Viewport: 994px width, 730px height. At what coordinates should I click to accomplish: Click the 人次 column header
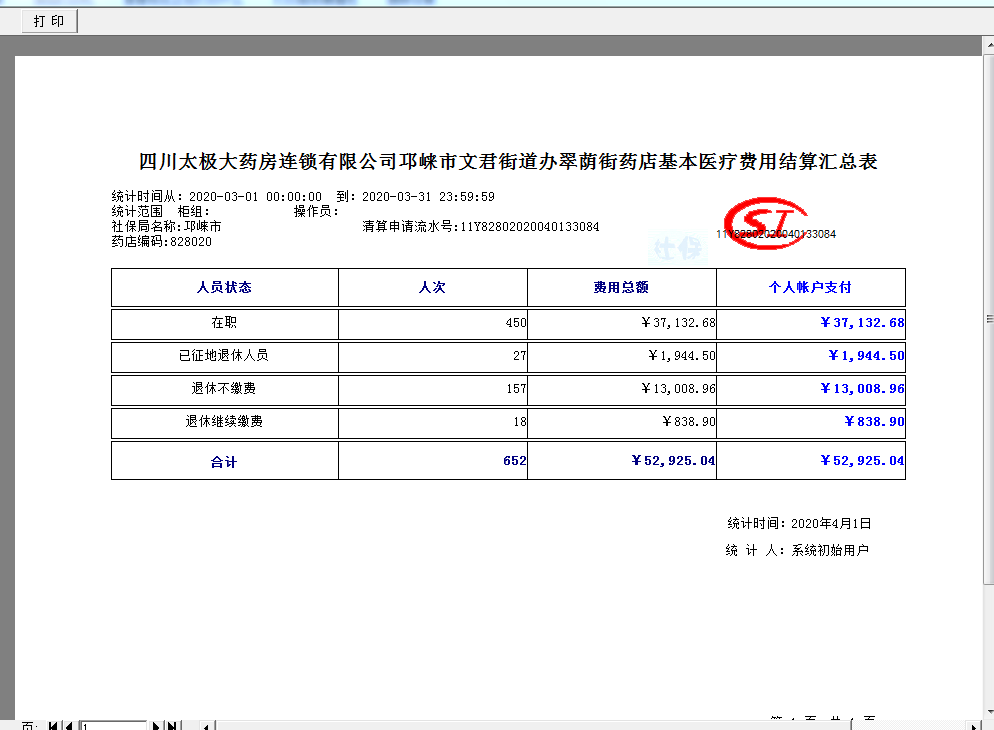point(432,287)
